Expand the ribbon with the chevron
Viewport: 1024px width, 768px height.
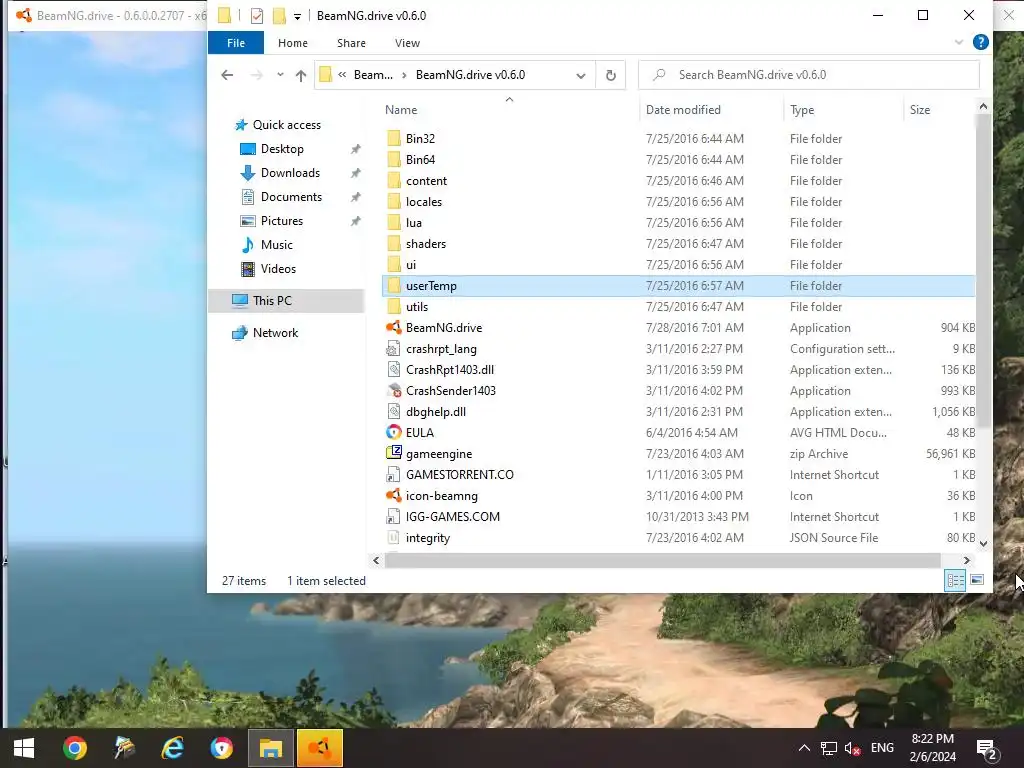click(958, 42)
